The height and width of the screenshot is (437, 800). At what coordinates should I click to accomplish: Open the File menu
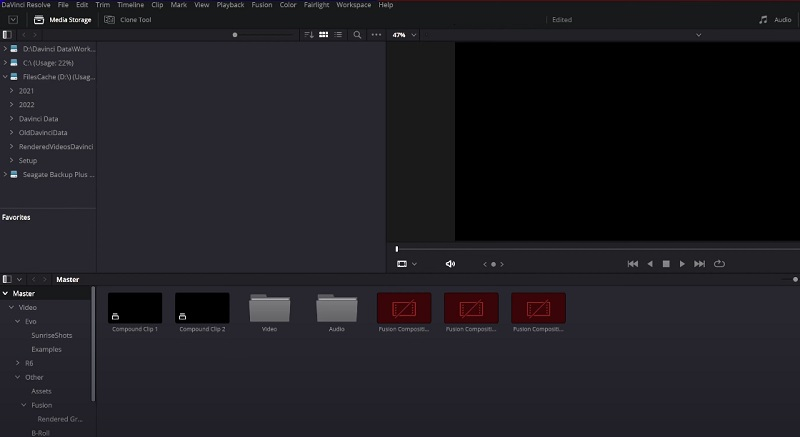point(63,5)
